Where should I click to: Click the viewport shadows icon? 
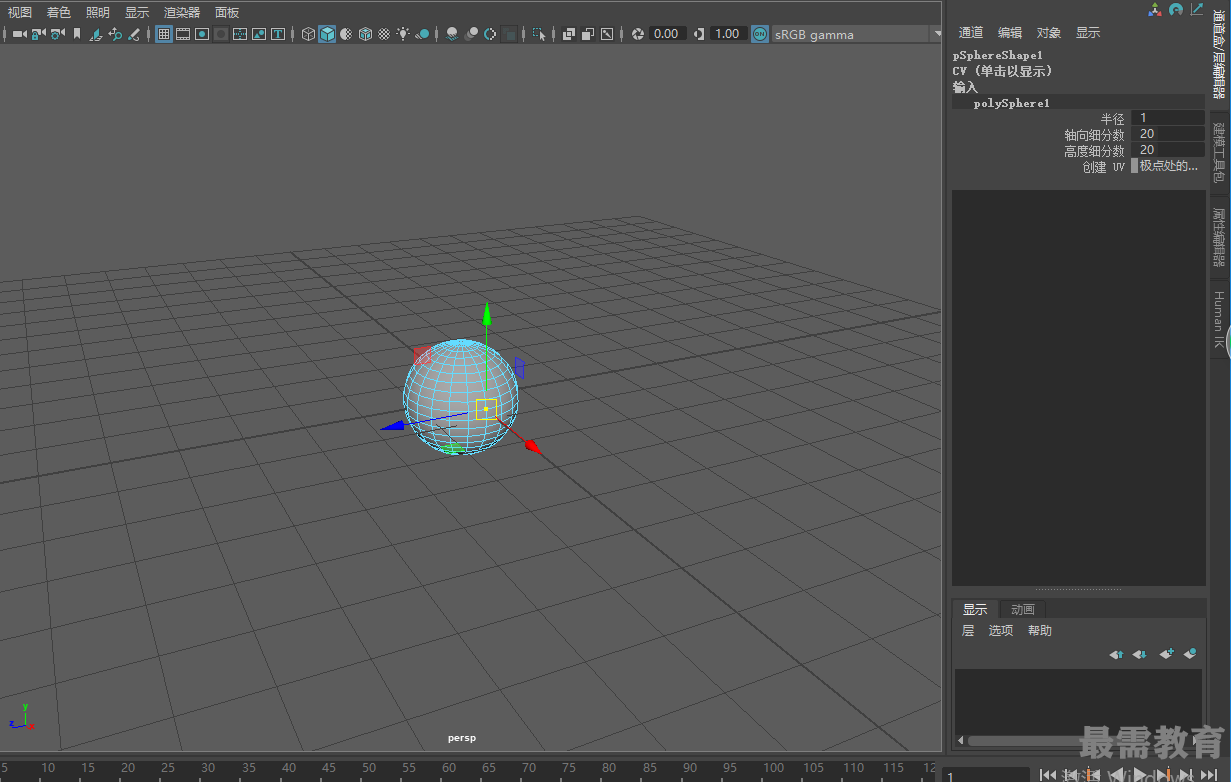tap(422, 34)
